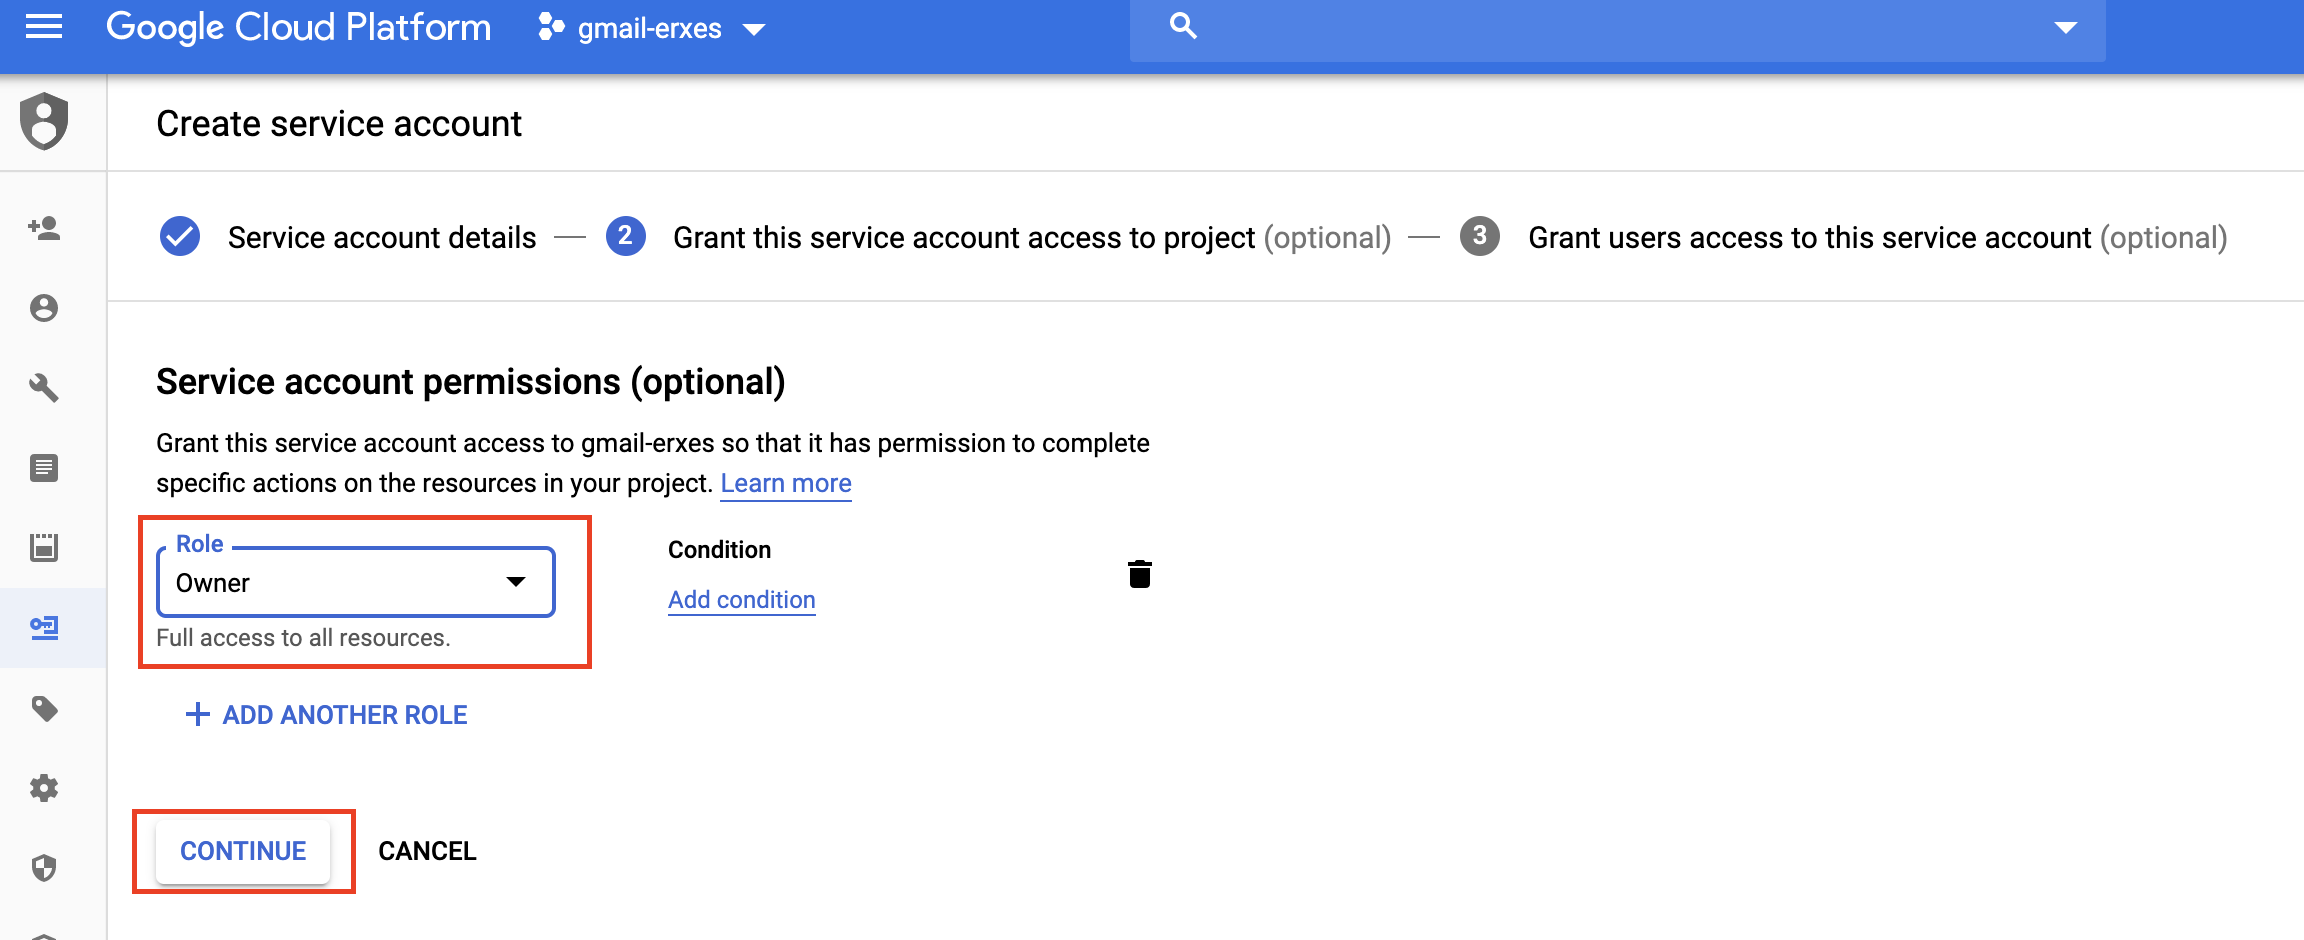This screenshot has height=940, width=2304.
Task: Open the Role dropdown showing Owner
Action: click(355, 582)
